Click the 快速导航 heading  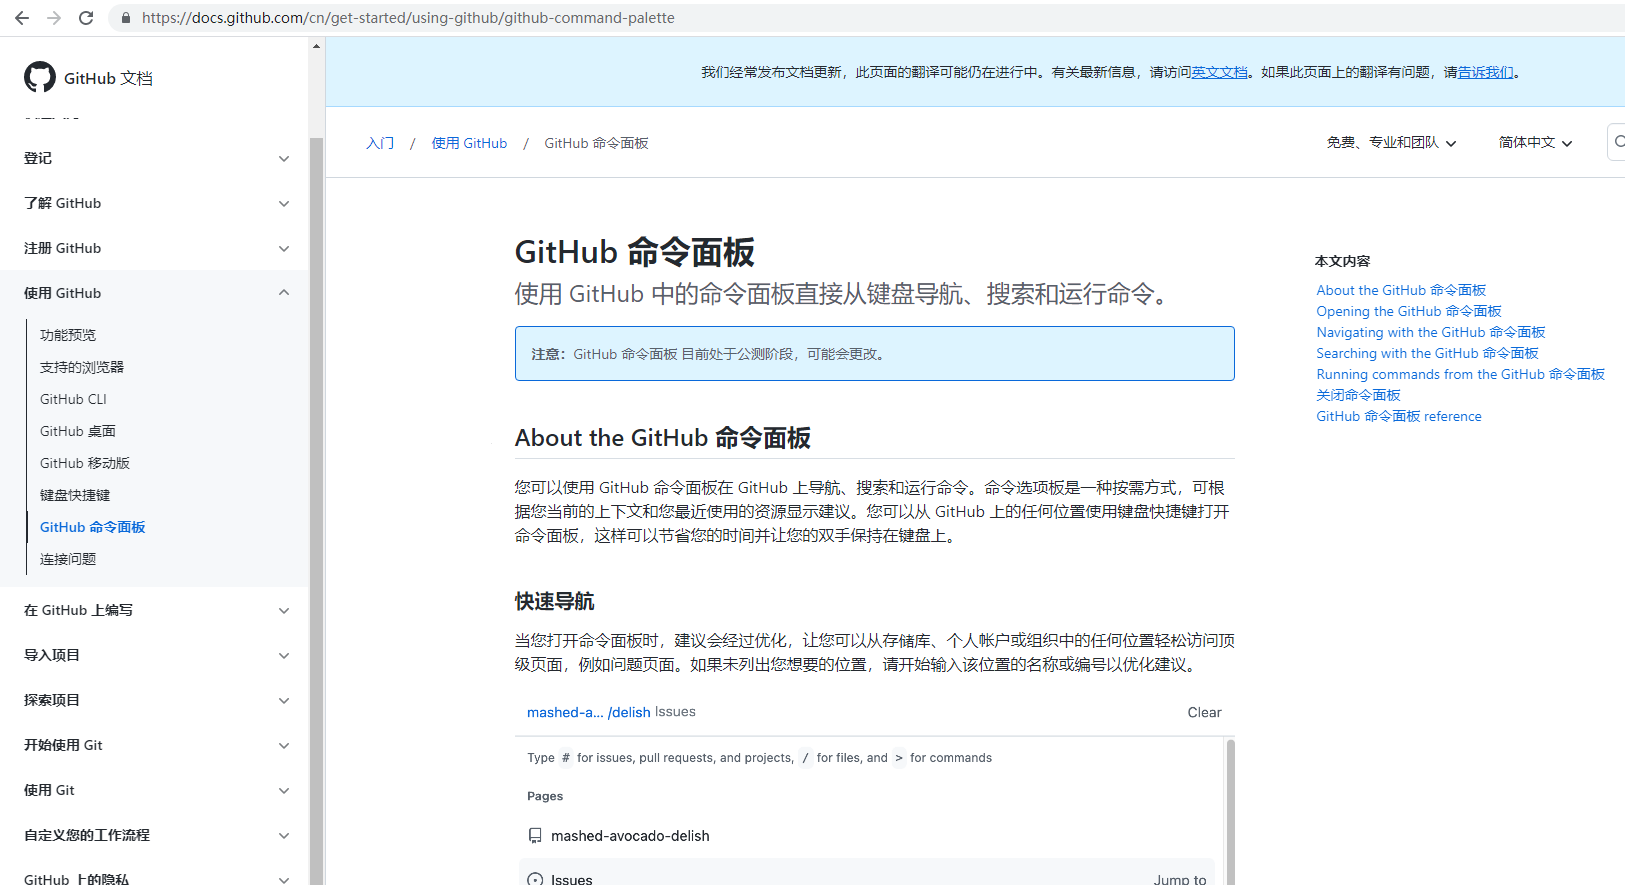pyautogui.click(x=554, y=601)
